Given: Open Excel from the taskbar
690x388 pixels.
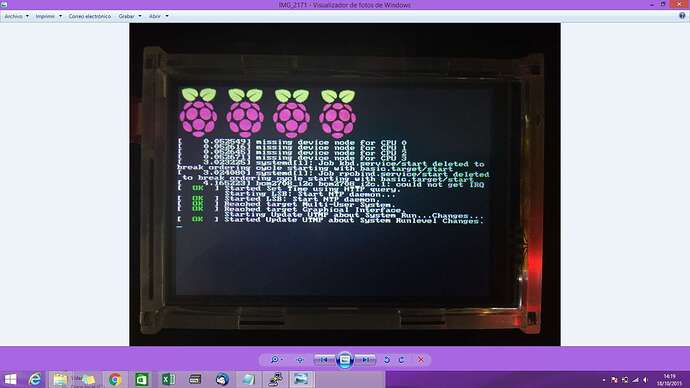Looking at the screenshot, I should click(x=168, y=379).
